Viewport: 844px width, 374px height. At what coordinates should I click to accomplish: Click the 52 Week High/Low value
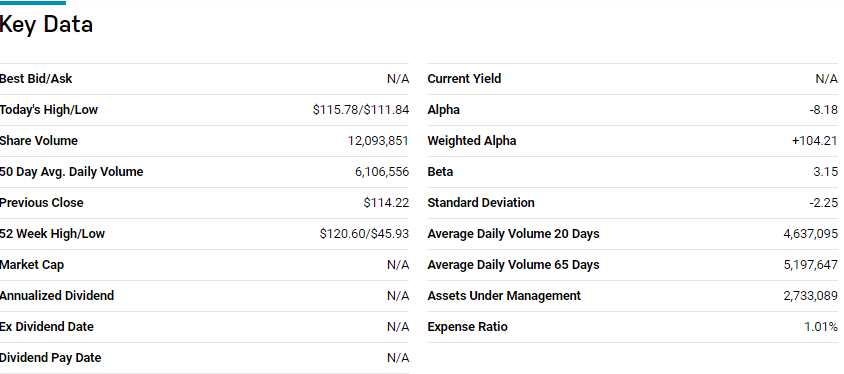[364, 234]
